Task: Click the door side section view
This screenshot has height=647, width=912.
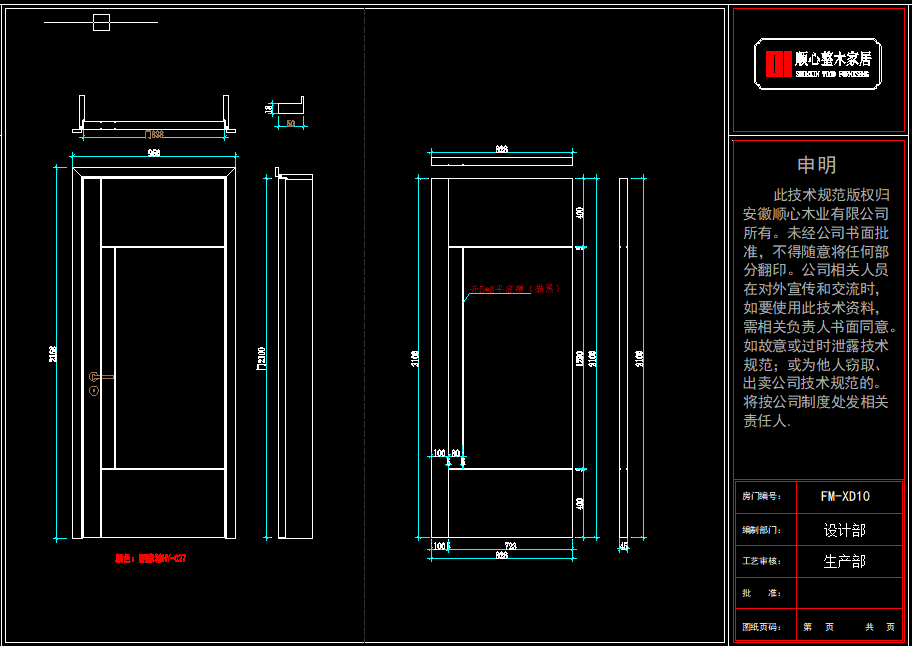Action: click(x=294, y=353)
